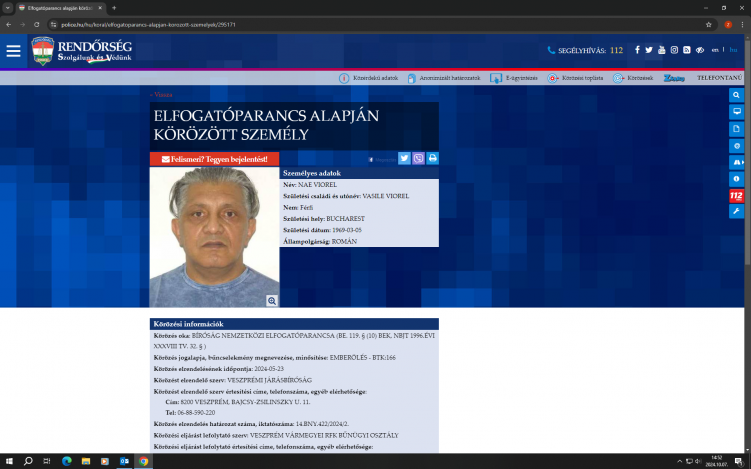Select the Elfogatóparancs alapján tab
Viewport: 751px width, 469px height.
coord(61,8)
